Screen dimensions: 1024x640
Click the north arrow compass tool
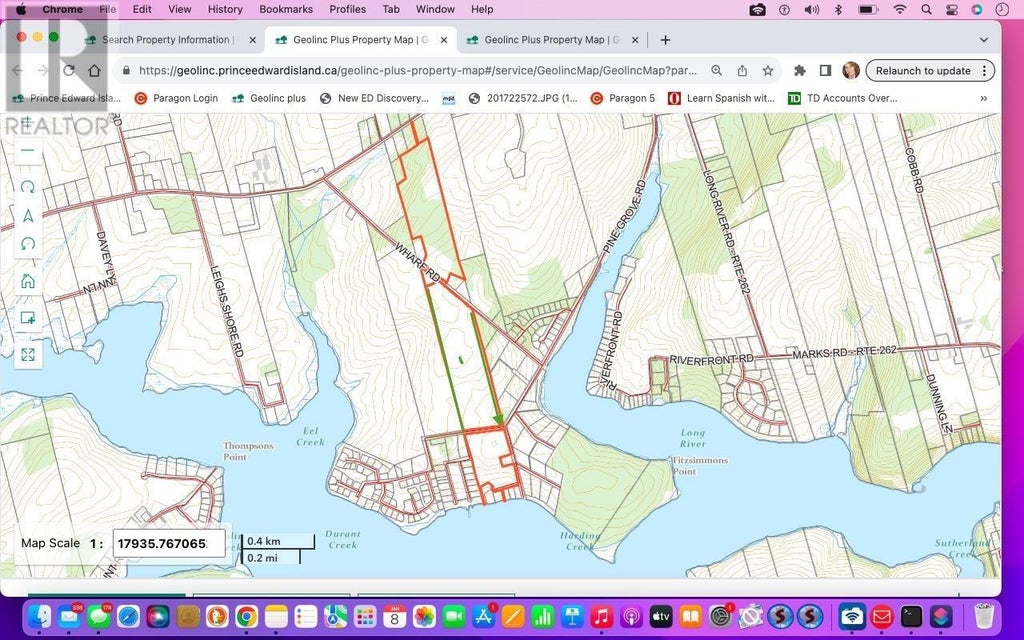27,216
